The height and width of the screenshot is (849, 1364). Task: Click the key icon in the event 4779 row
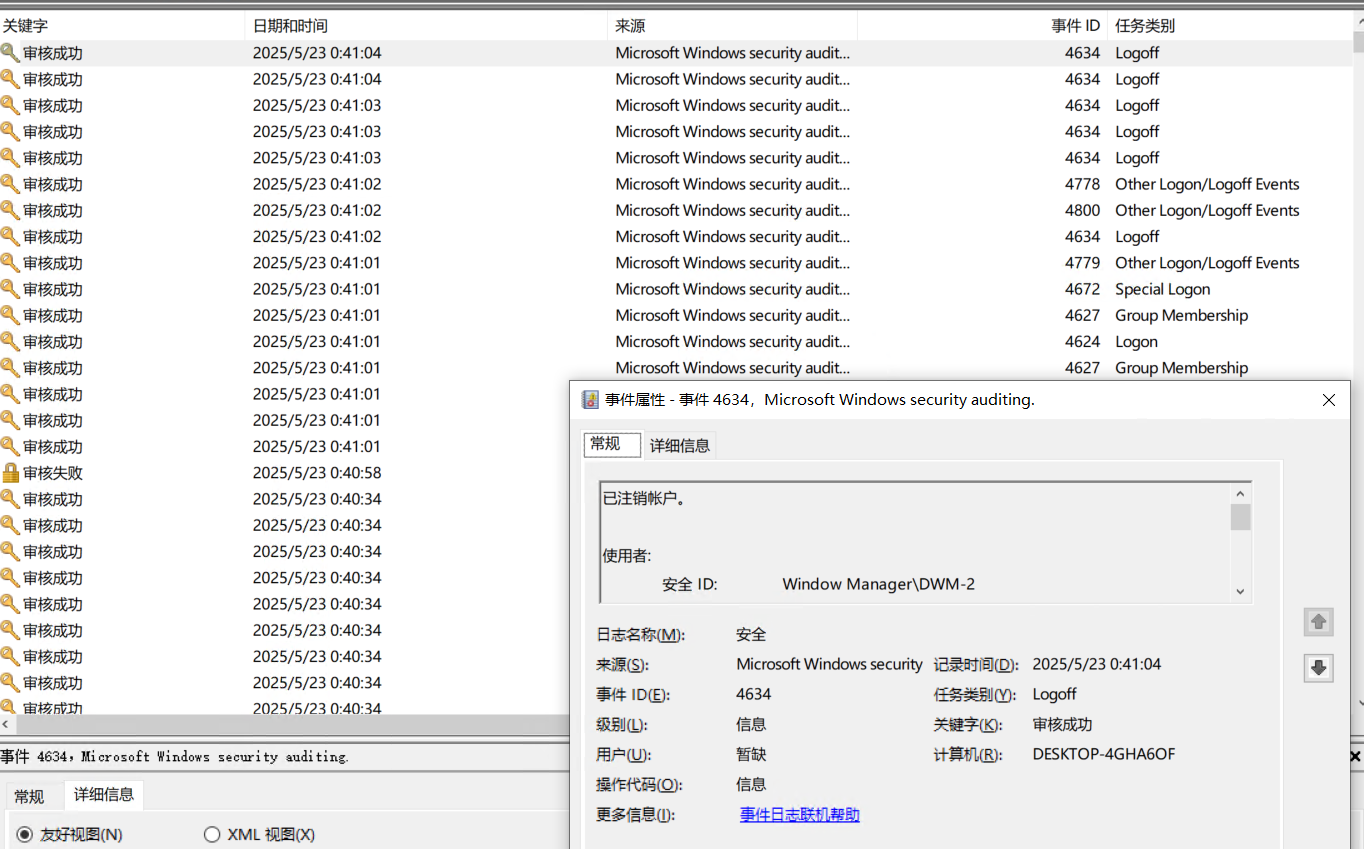tap(10, 263)
